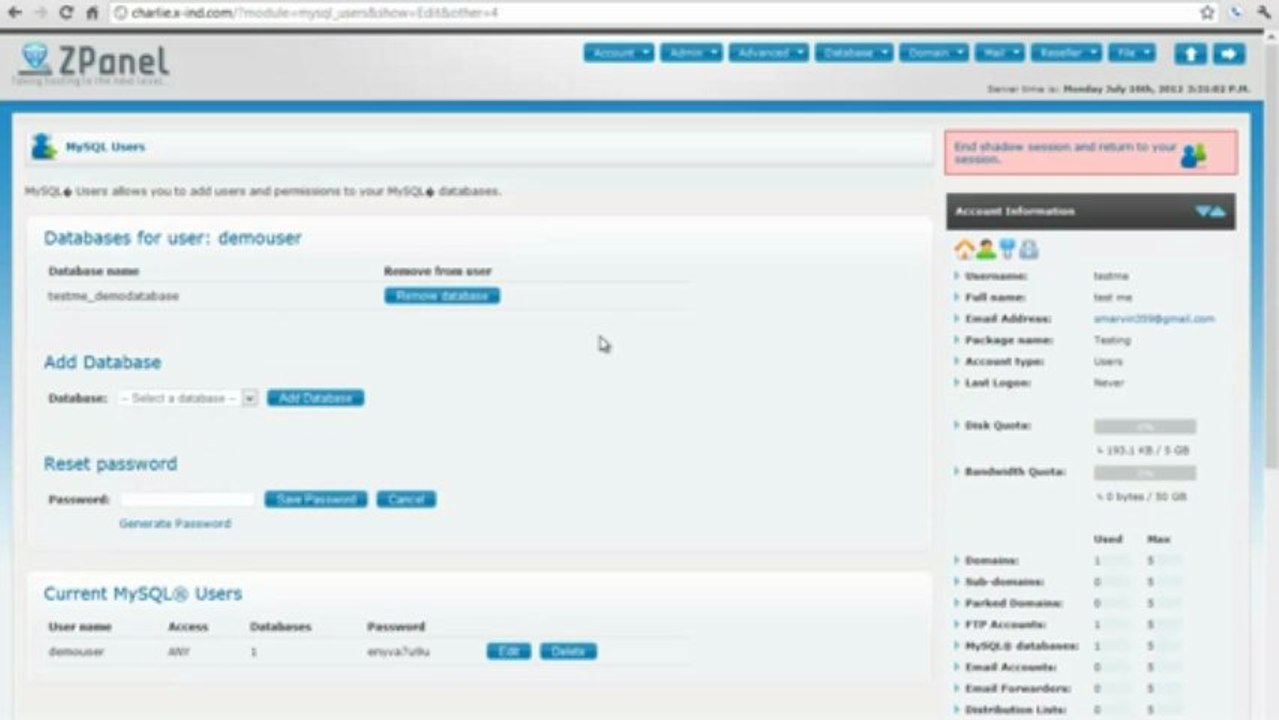Click the up arrow header button

(1190, 54)
